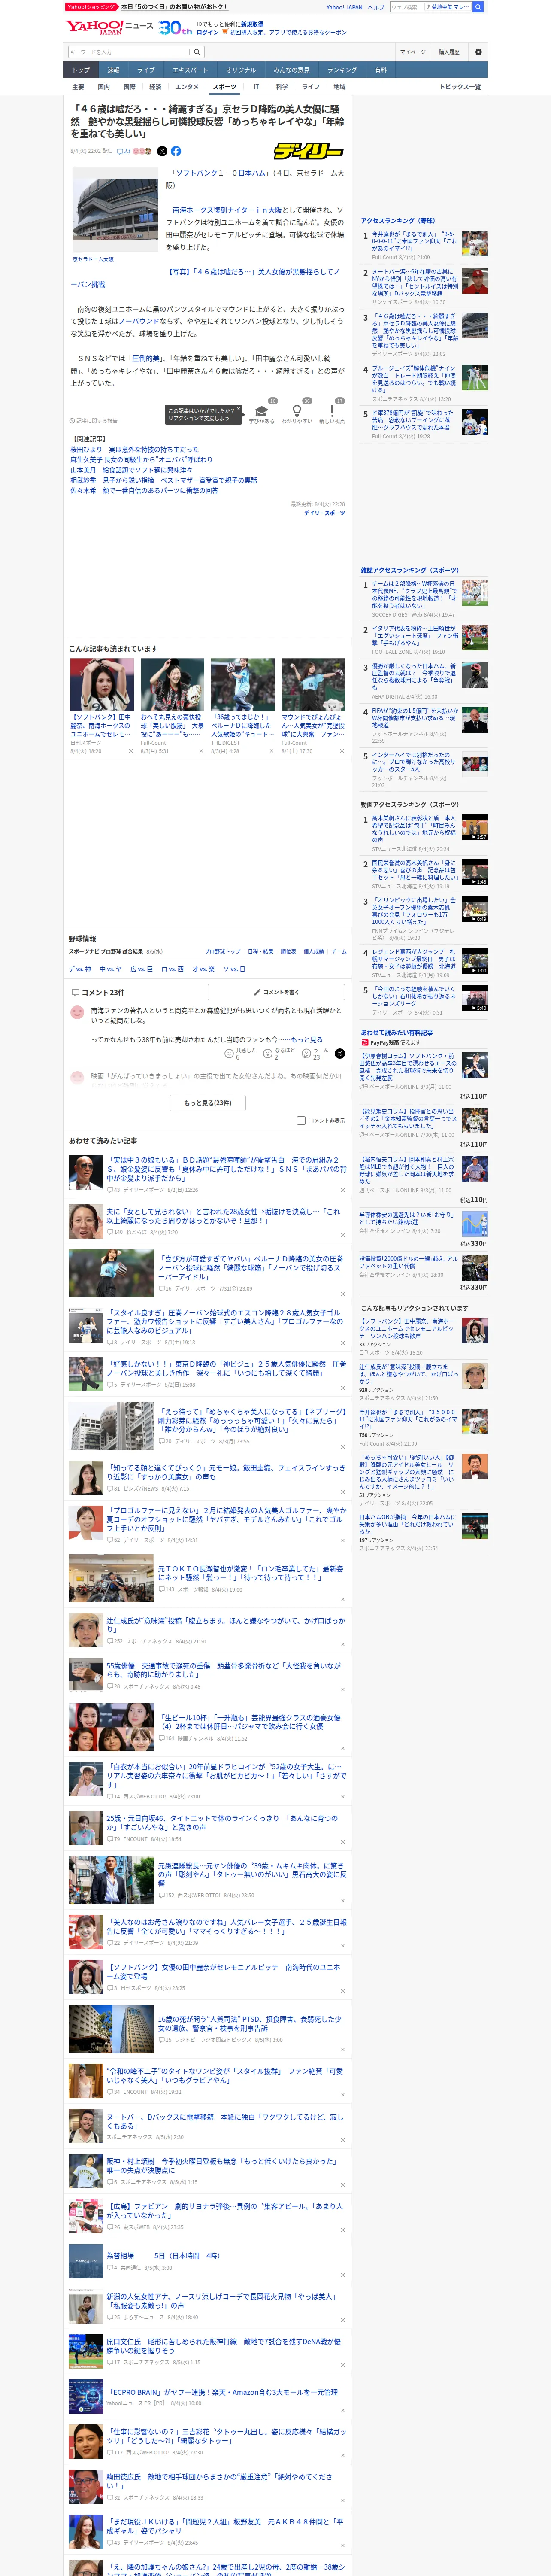Open the プロ野球トップ link

pyautogui.click(x=222, y=951)
